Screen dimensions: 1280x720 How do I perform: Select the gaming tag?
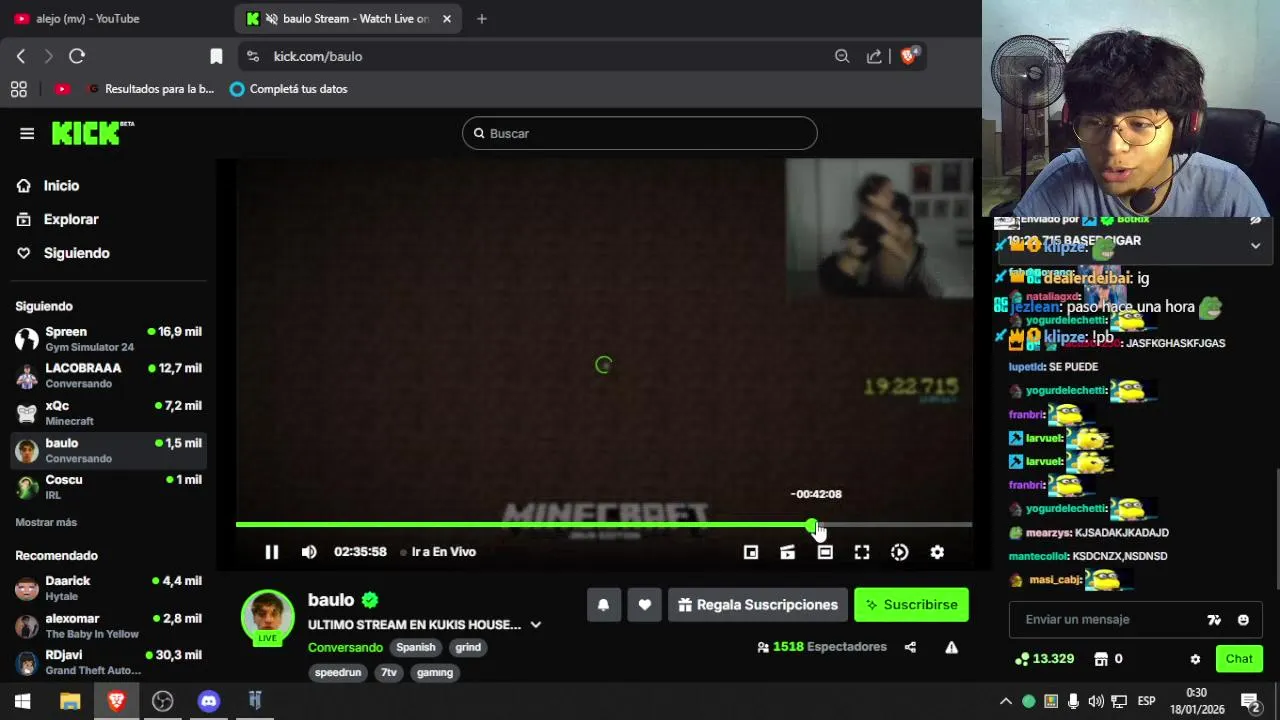[435, 673]
